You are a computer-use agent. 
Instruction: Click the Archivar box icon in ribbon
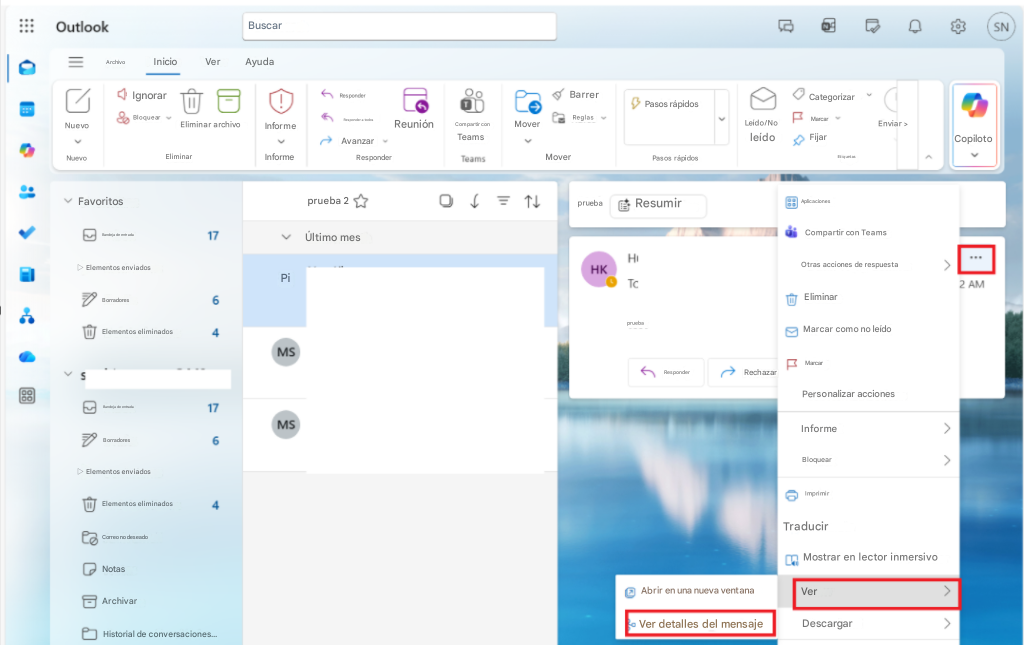coord(229,101)
